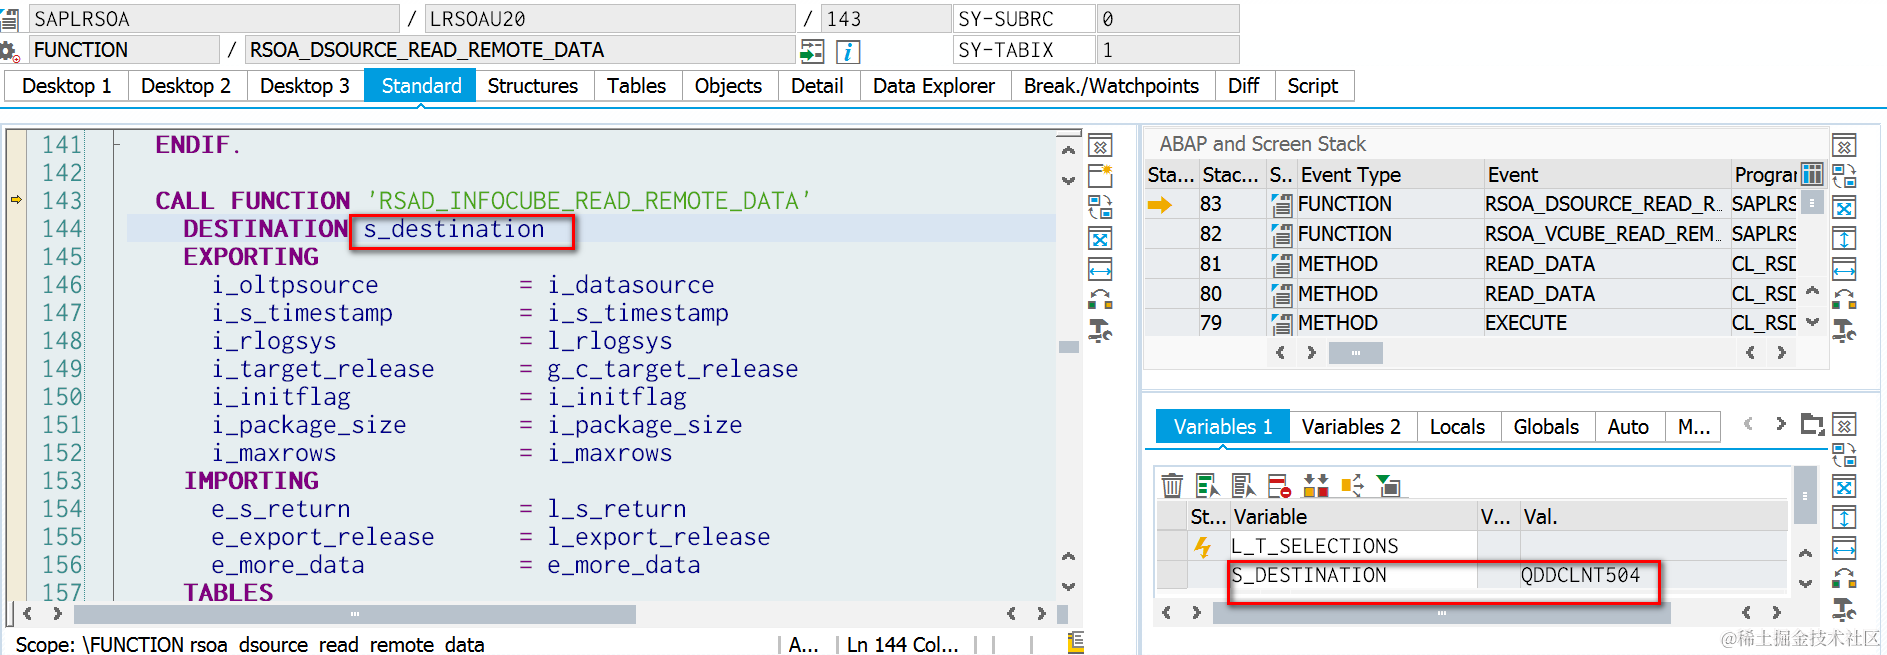Click the SY-SUBRC value field
This screenshot has width=1887, height=655.
[x=1167, y=19]
